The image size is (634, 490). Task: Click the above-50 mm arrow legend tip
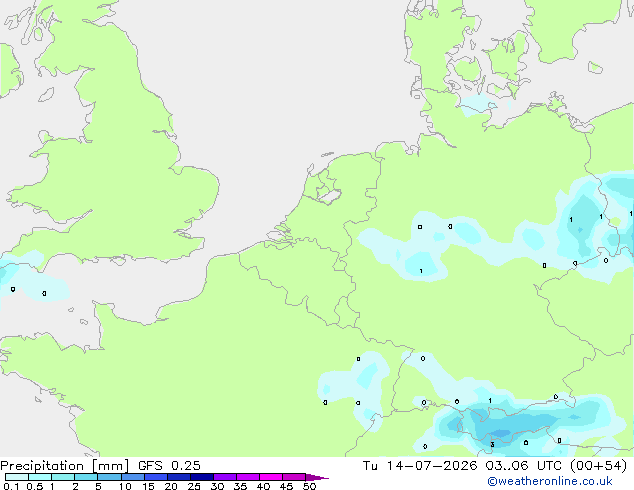coord(317,477)
